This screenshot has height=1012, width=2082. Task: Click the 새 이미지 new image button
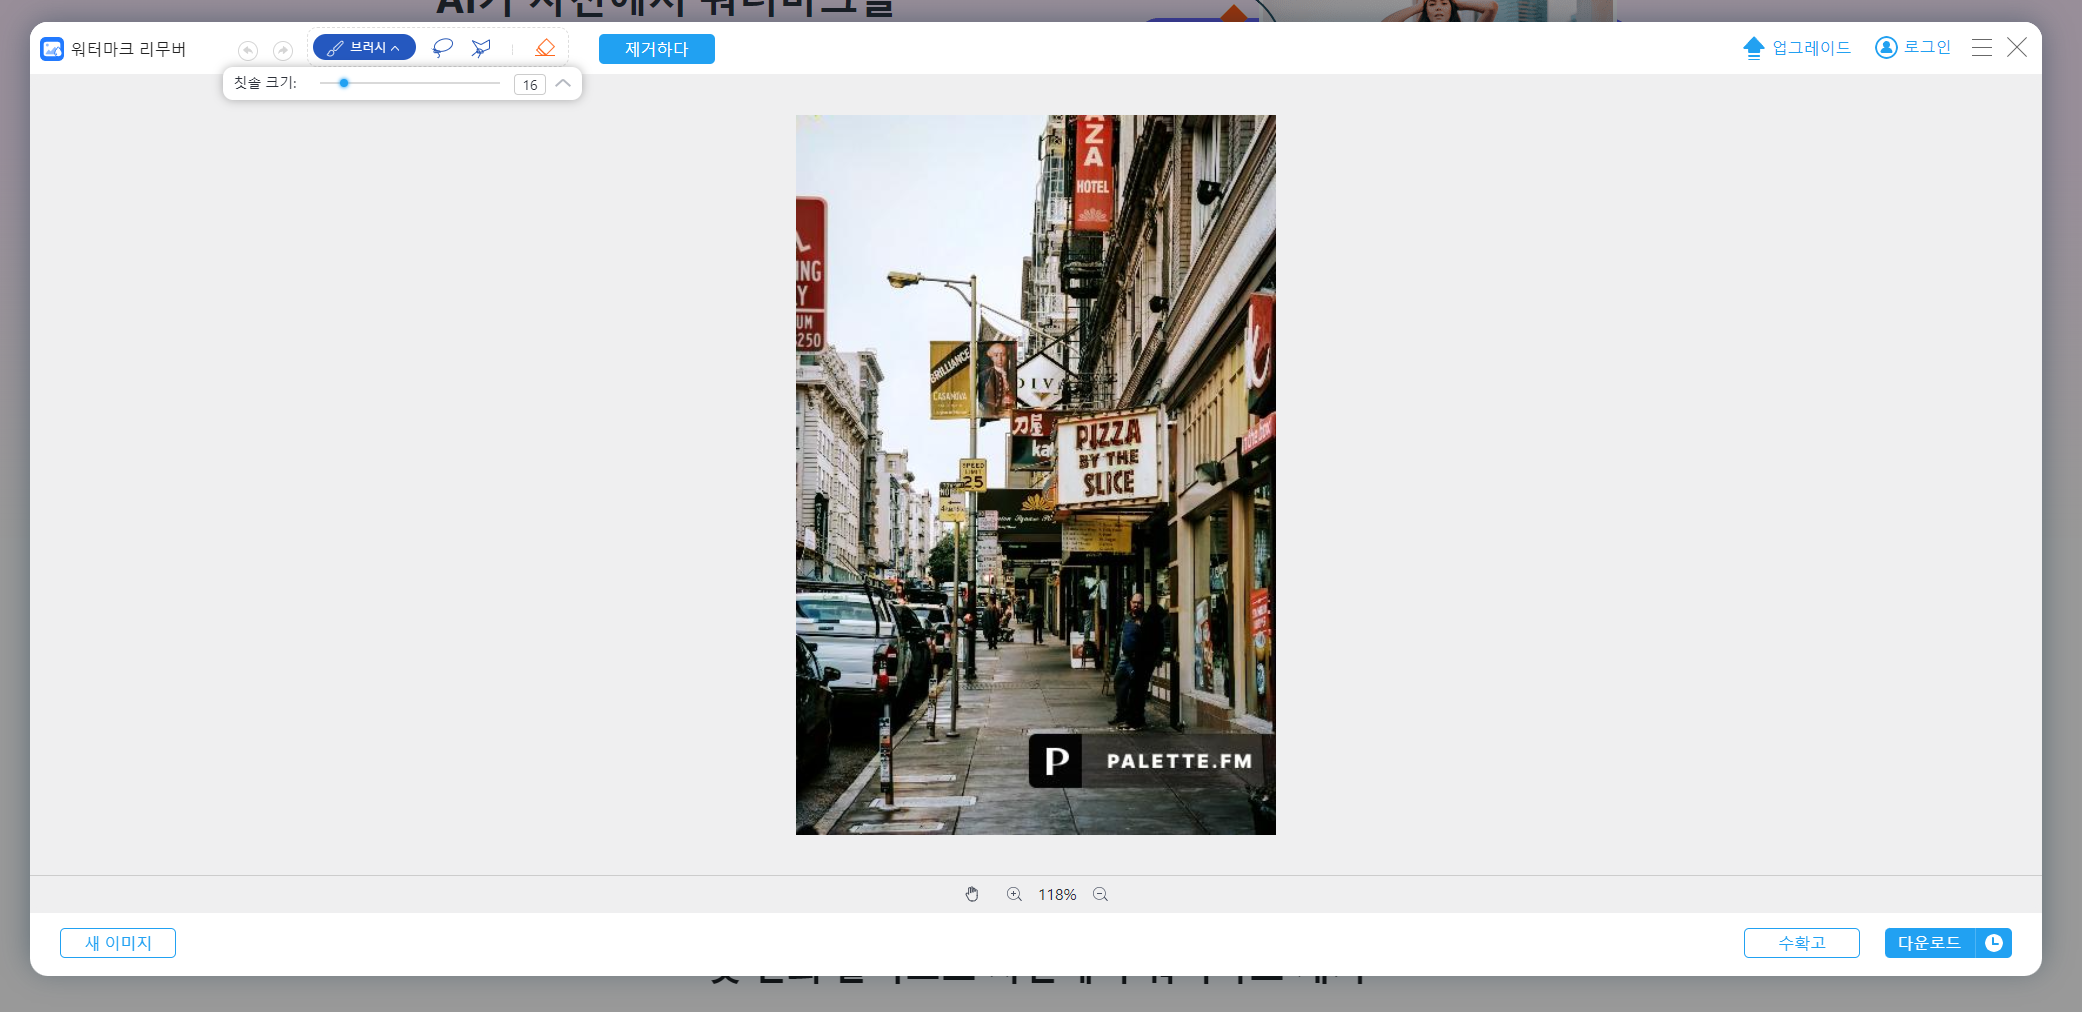(x=118, y=943)
